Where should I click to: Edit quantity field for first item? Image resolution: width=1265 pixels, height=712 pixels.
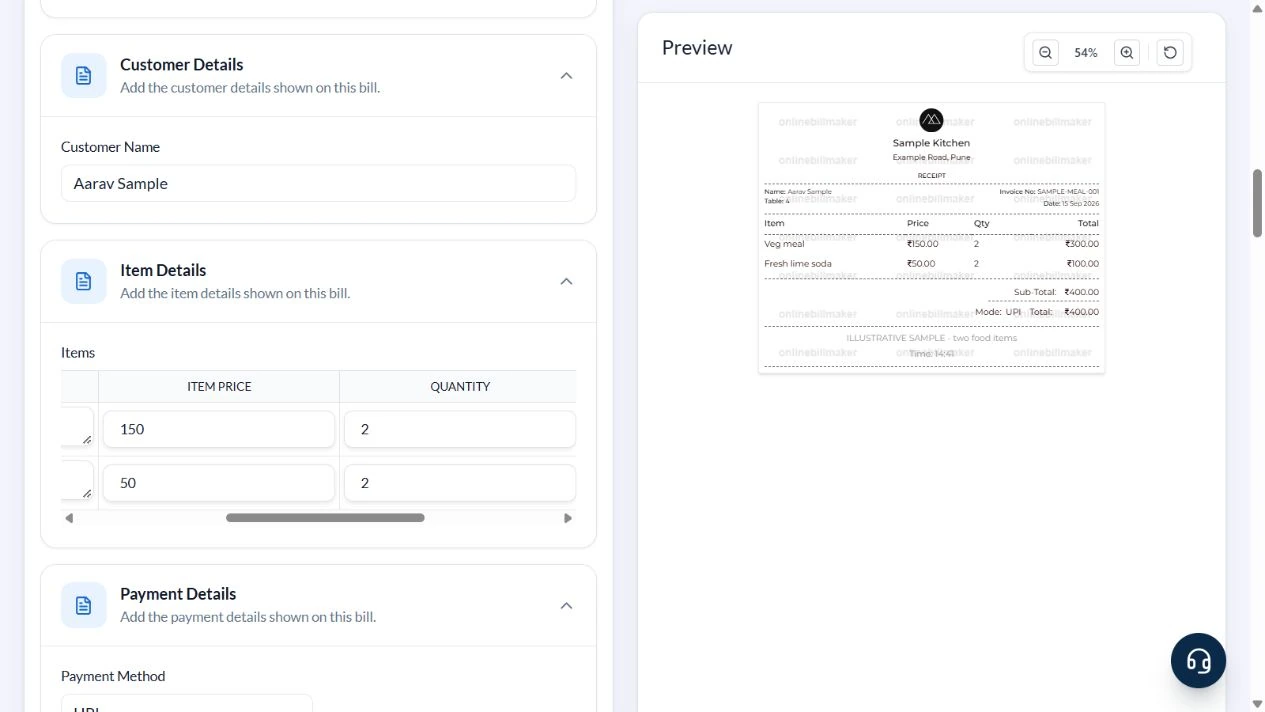pos(460,429)
